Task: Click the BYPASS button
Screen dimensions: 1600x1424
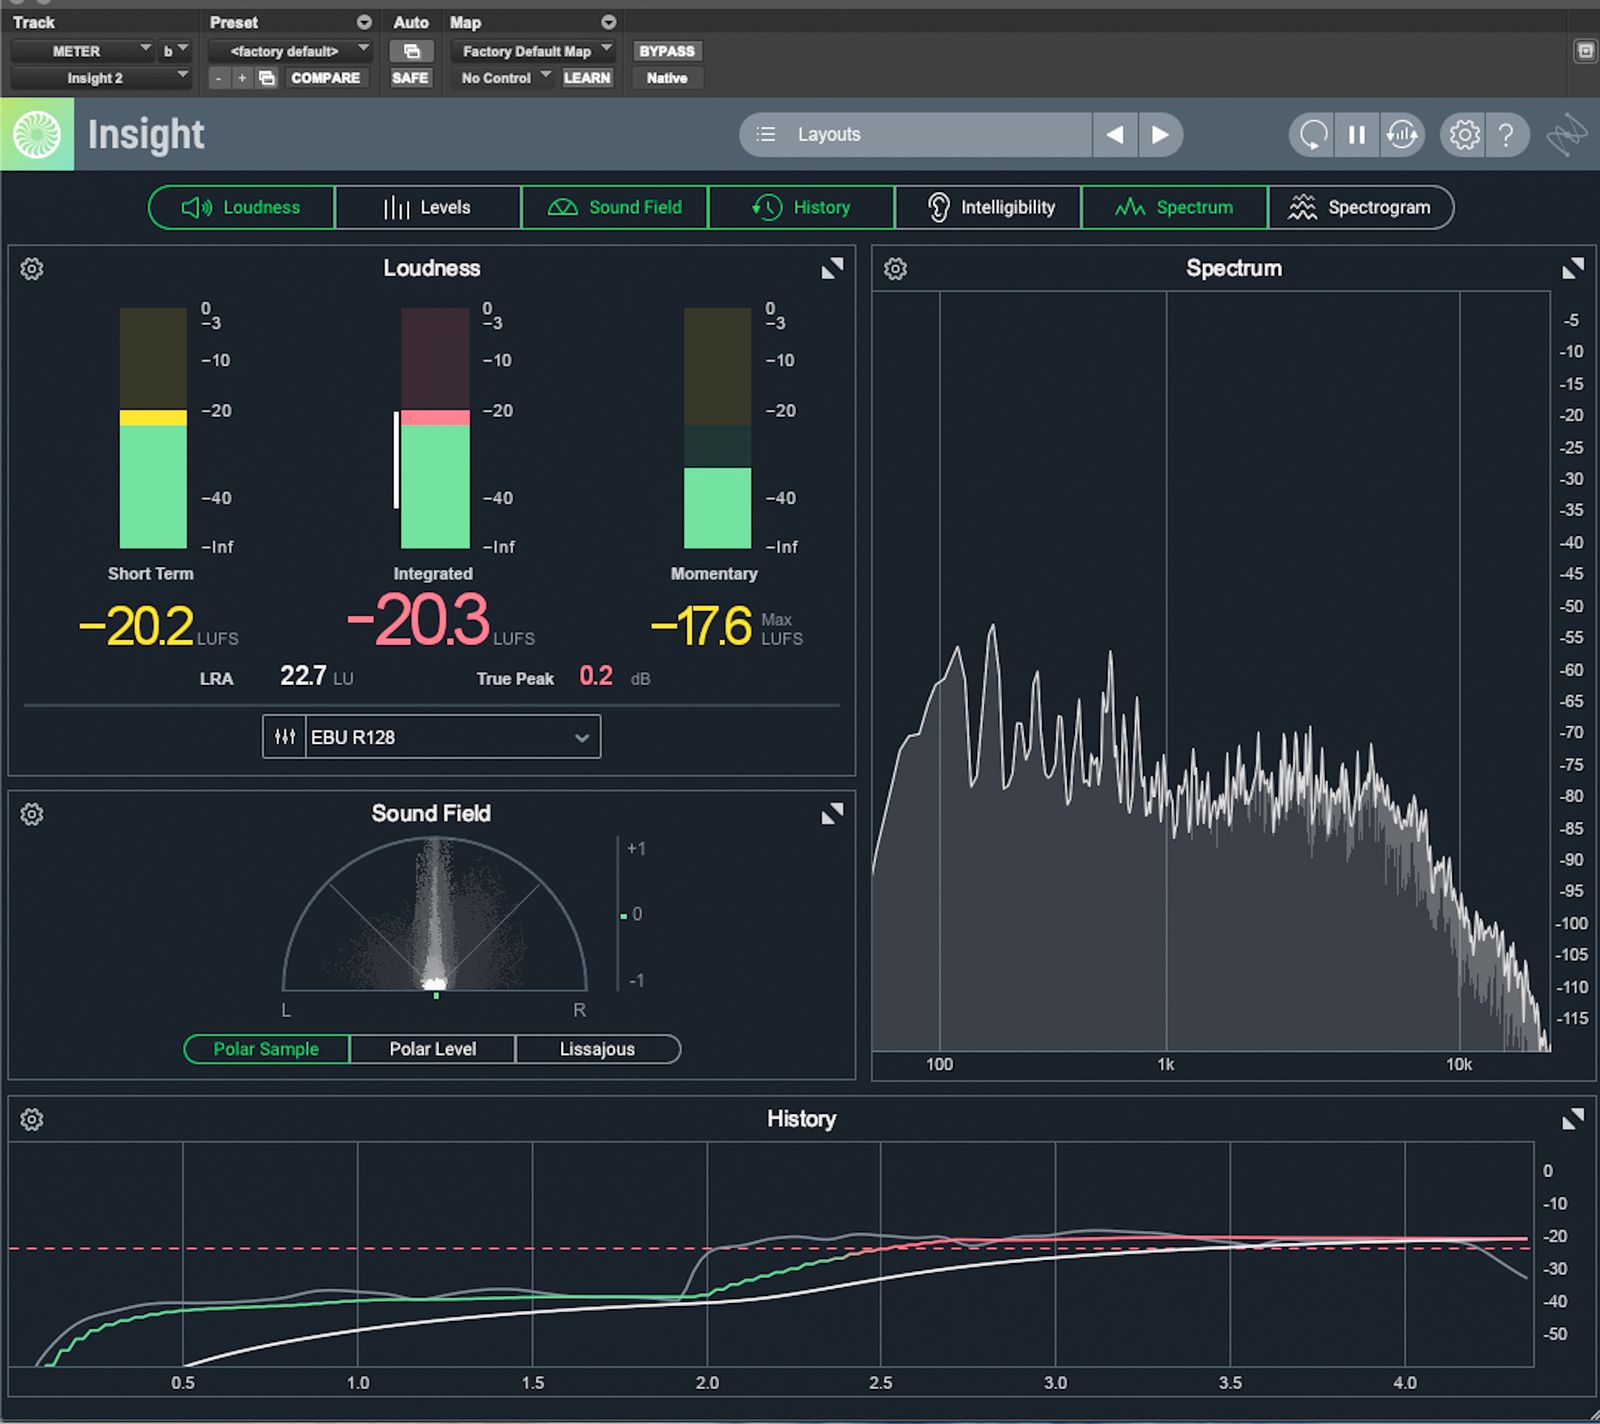Action: (666, 51)
